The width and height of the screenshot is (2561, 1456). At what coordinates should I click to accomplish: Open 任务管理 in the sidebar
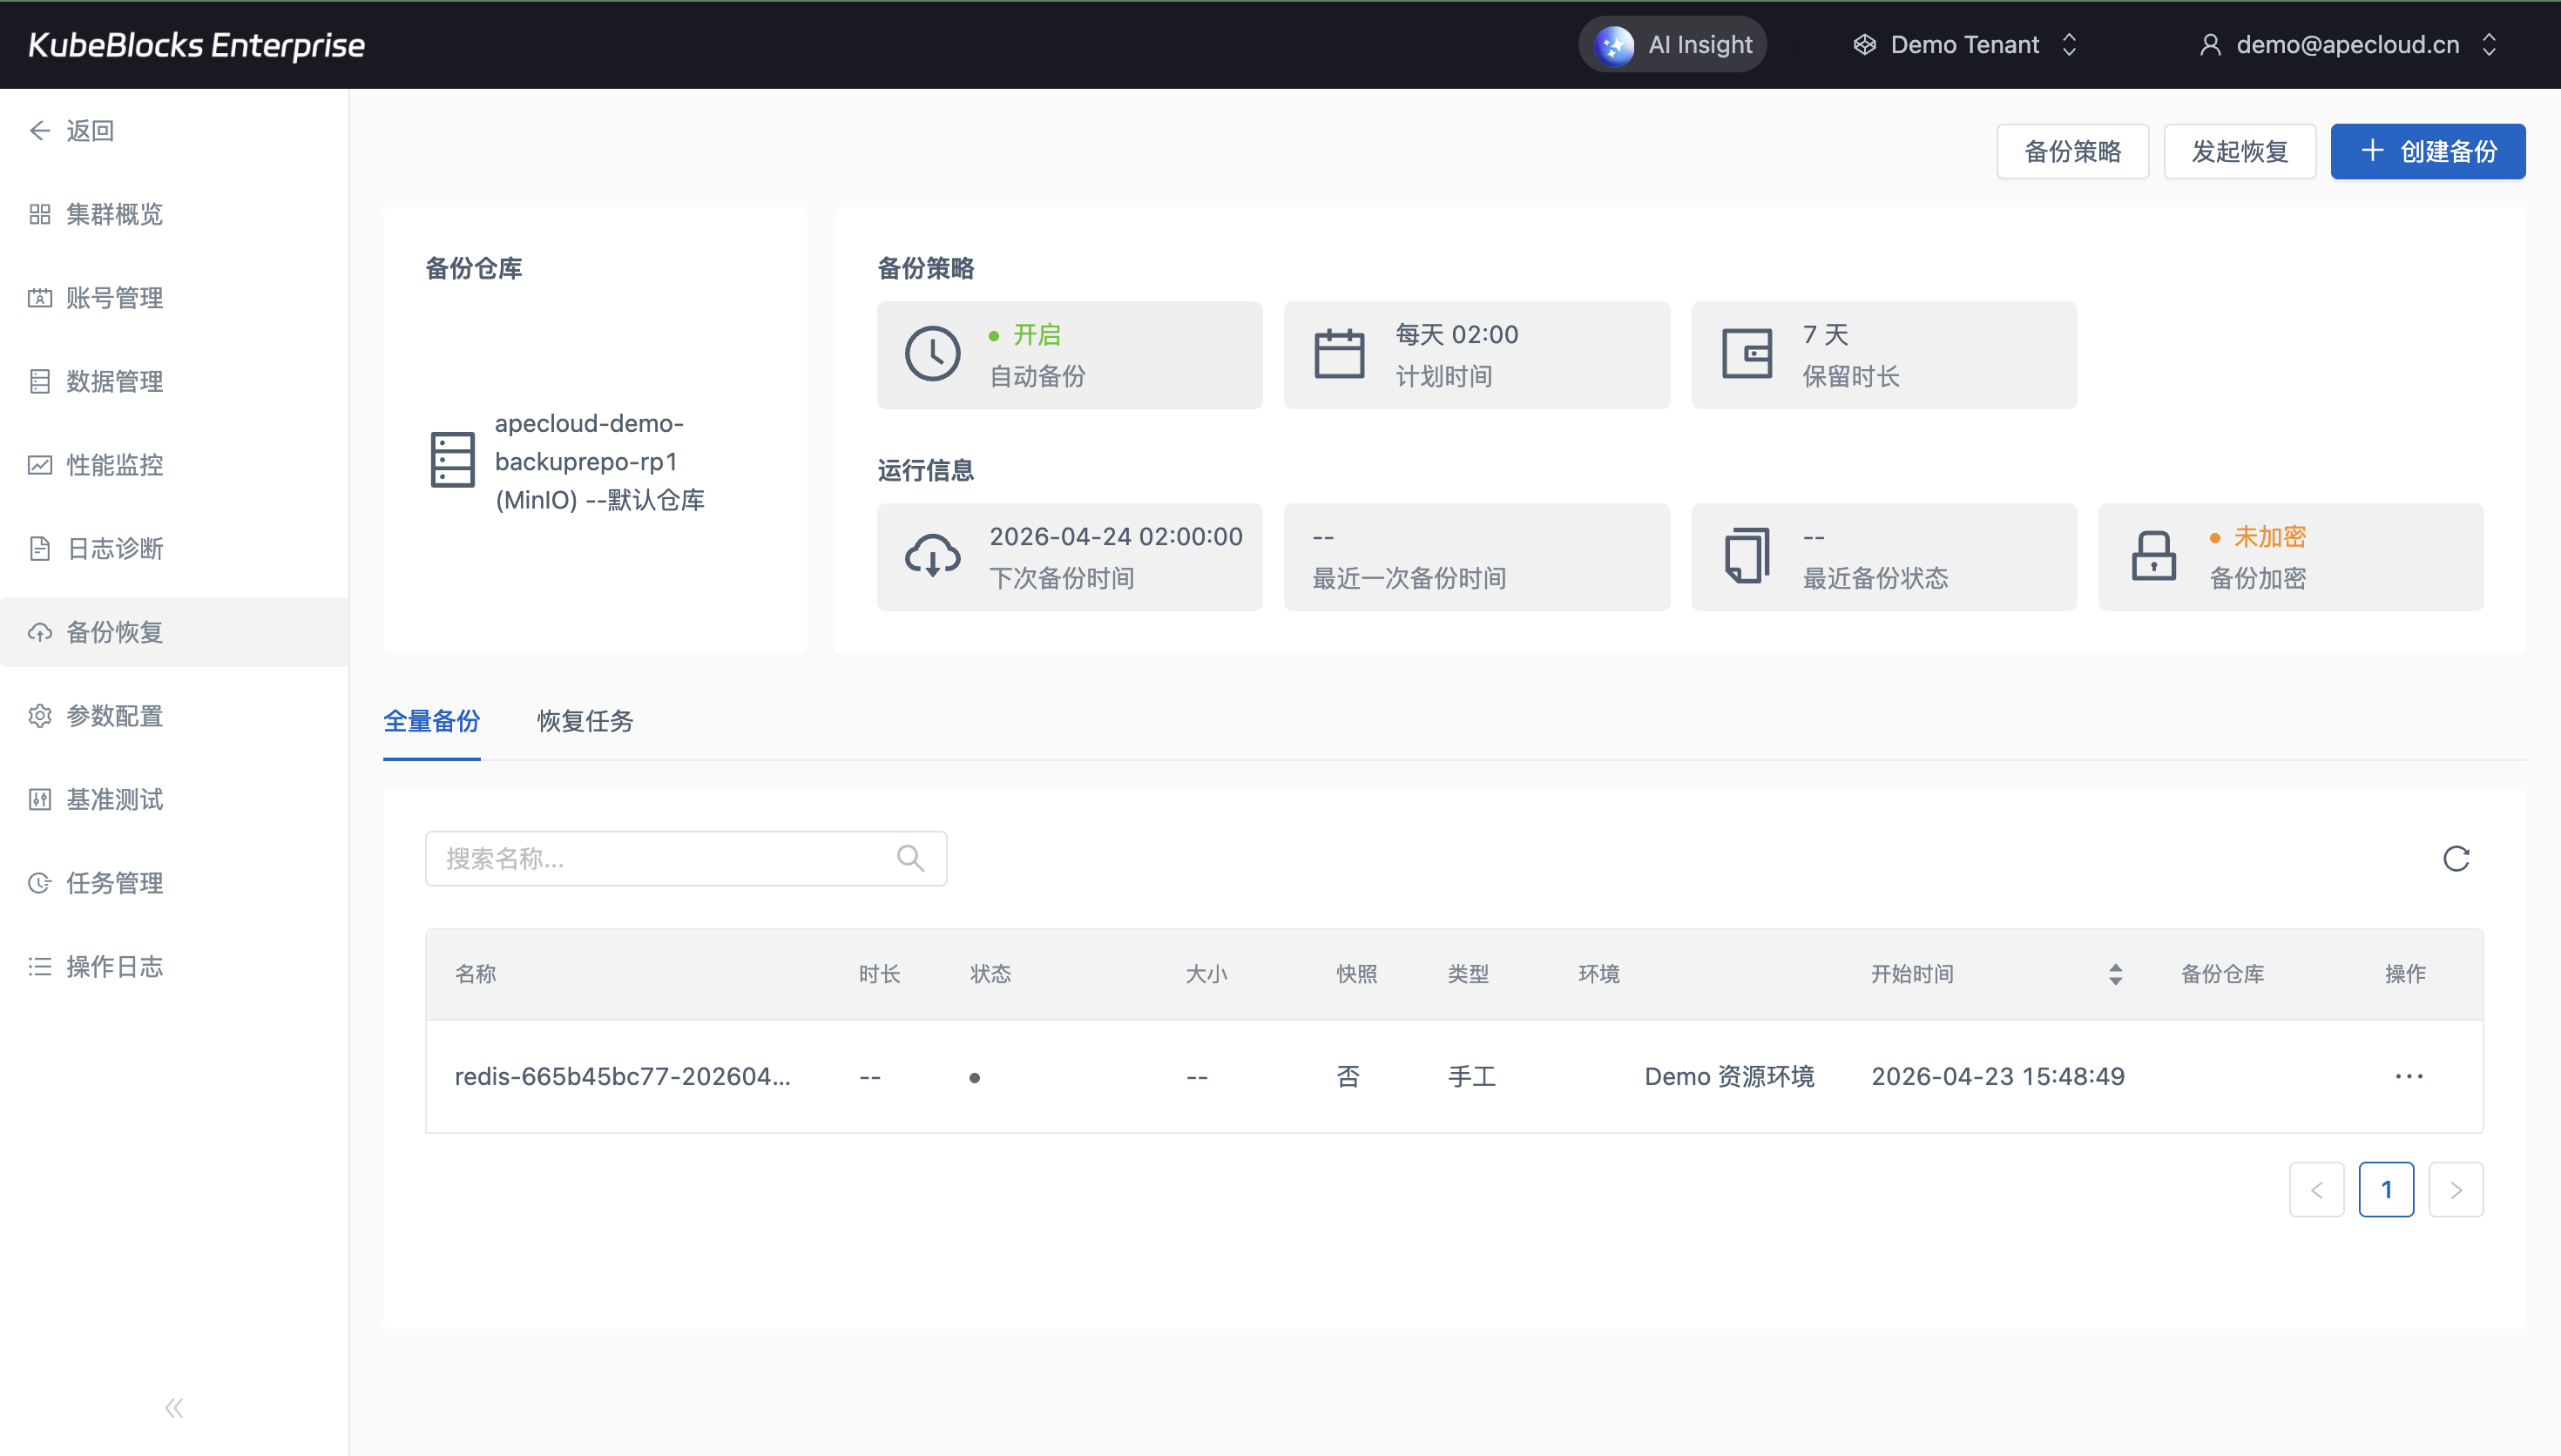point(114,883)
